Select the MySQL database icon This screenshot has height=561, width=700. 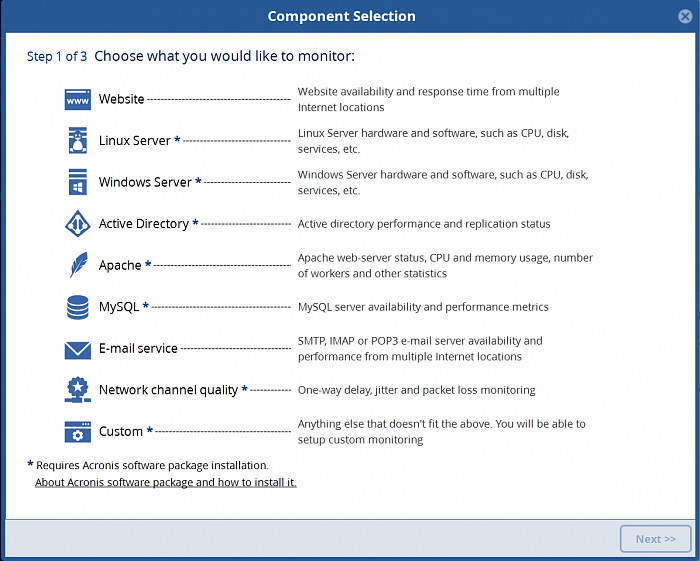tap(78, 307)
